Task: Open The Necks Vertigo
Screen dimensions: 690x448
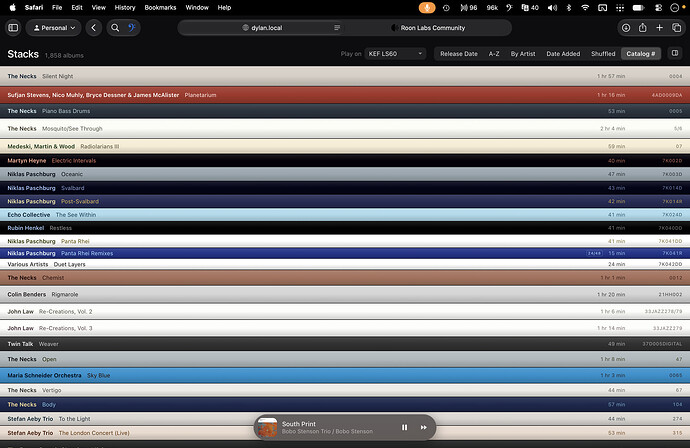Action: click(345, 390)
